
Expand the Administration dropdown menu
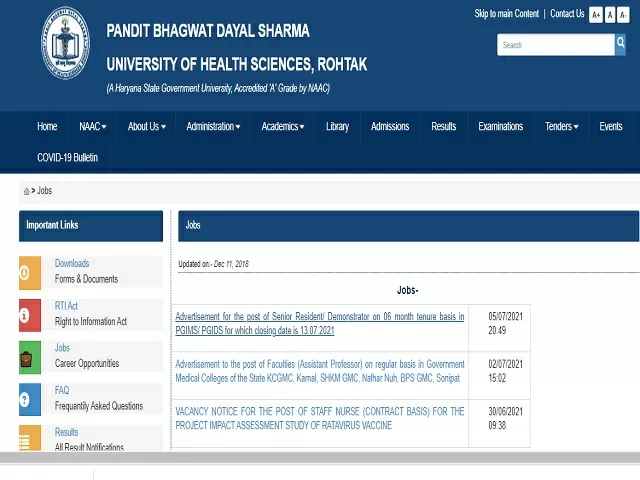213,127
